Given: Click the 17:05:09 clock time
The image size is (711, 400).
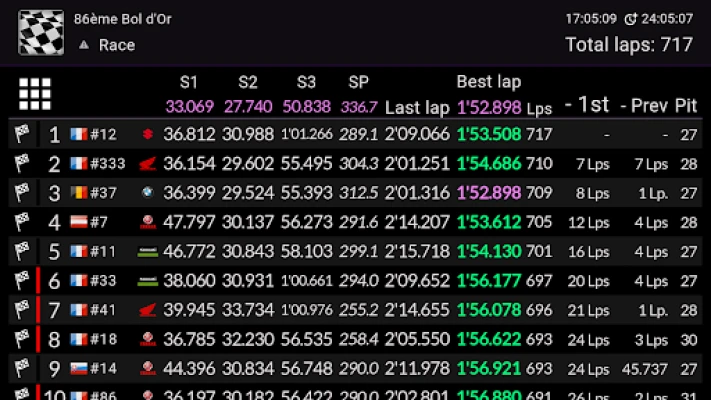Looking at the screenshot, I should coord(591,19).
